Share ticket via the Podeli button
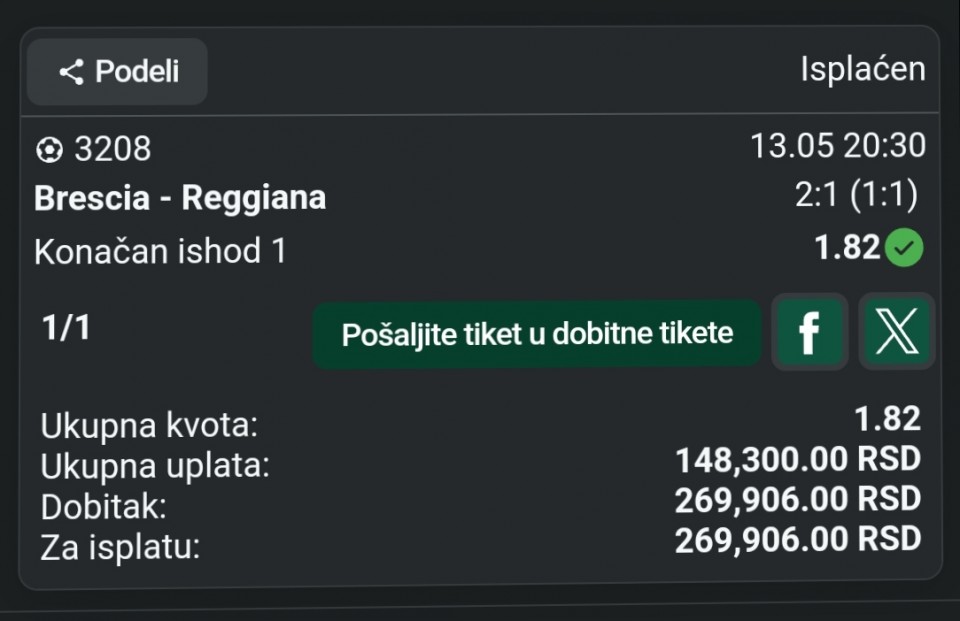 click(118, 72)
